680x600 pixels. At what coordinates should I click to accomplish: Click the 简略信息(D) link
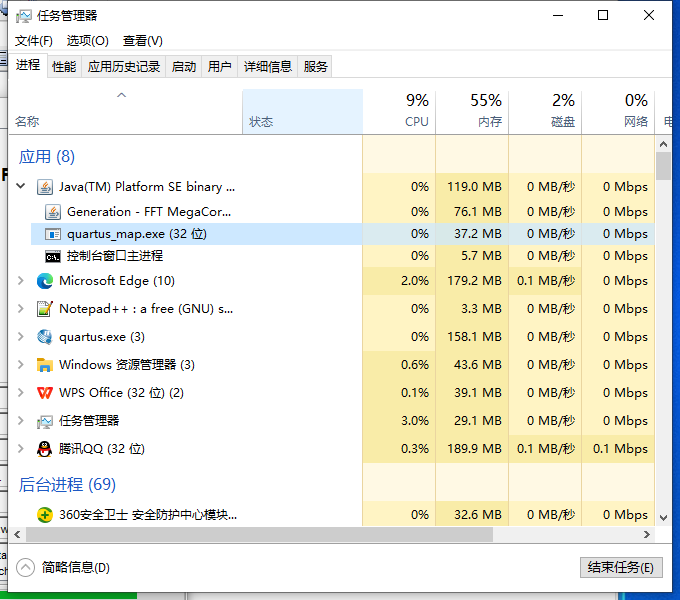[x=75, y=567]
